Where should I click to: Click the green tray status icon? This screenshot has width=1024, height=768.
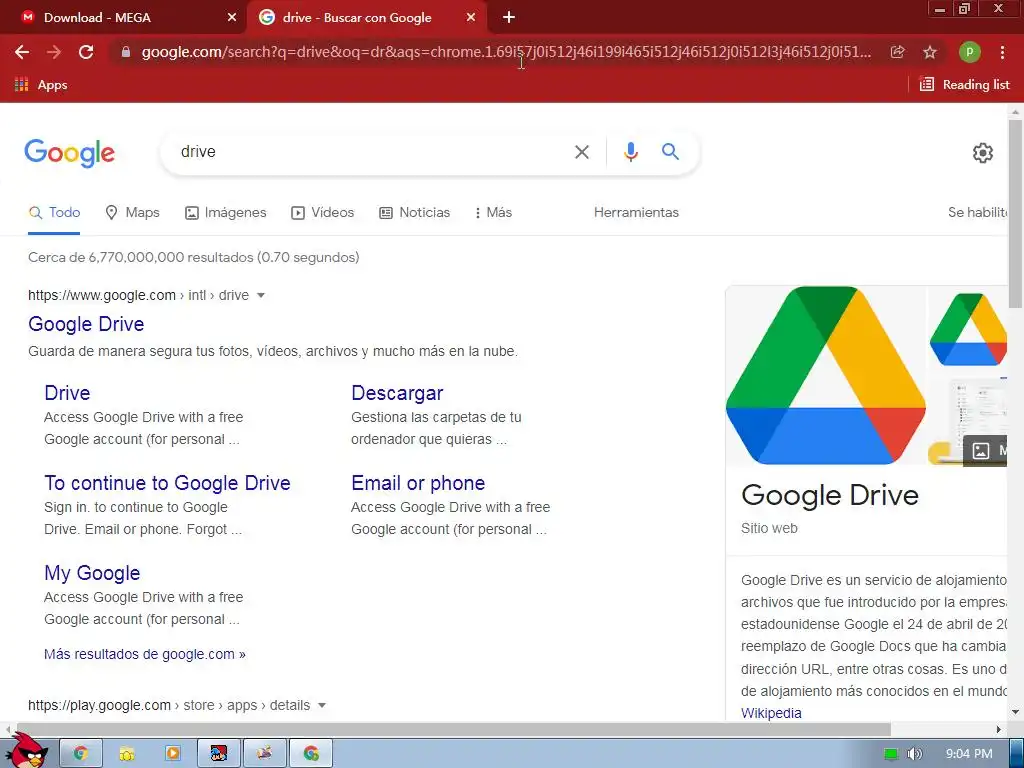890,754
